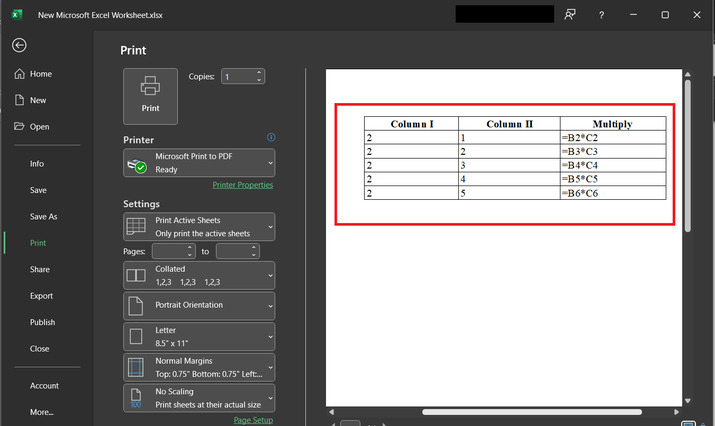Click the large Print button
715x426 pixels.
(x=150, y=96)
